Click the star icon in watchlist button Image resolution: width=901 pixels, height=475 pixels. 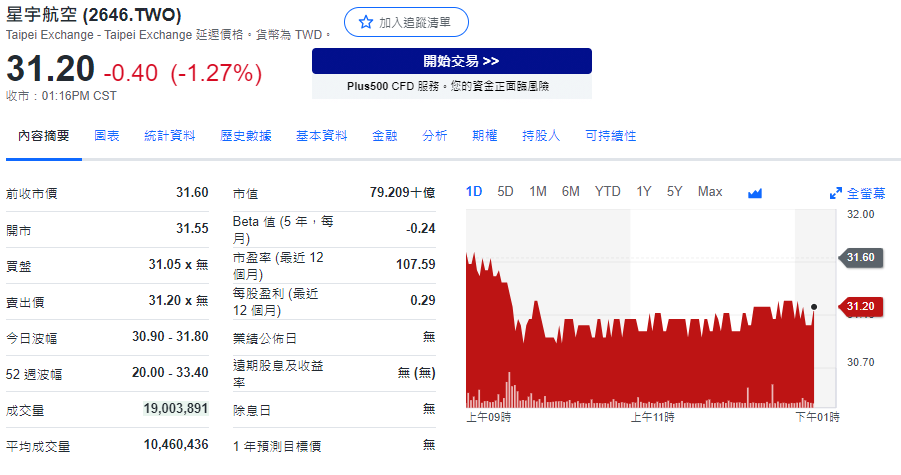point(365,22)
